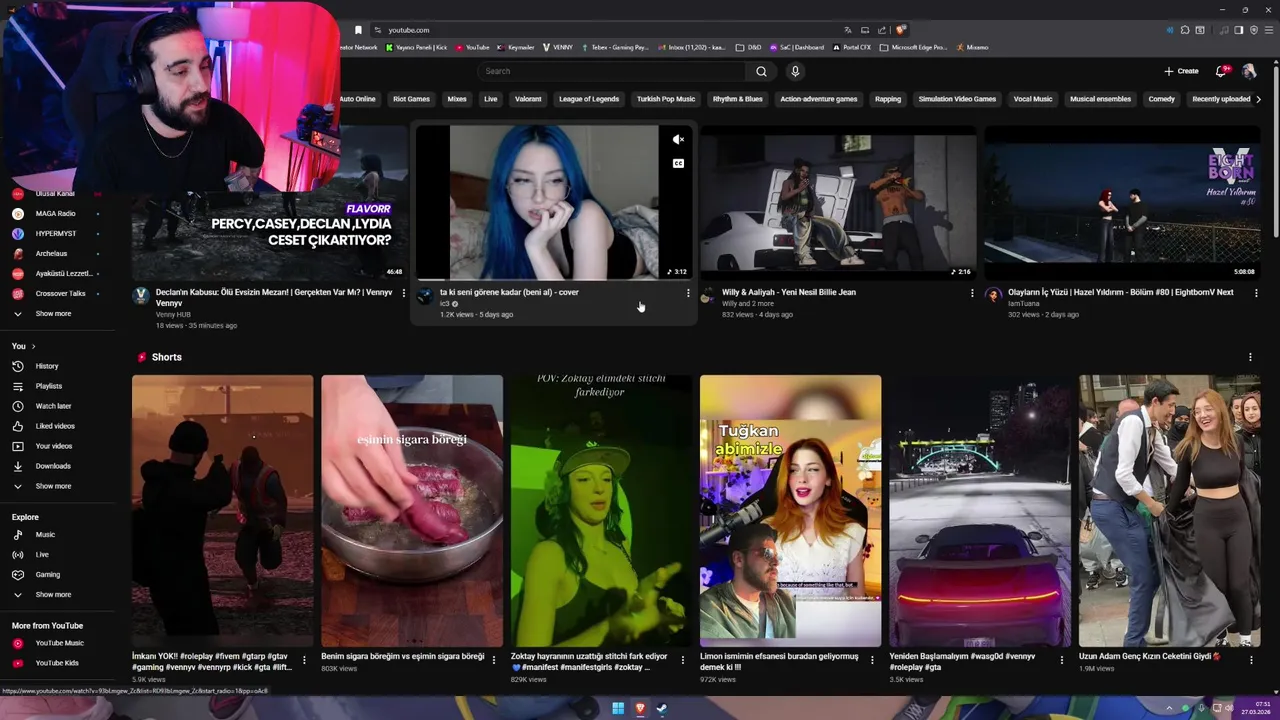Open History from the sidebar
Image resolution: width=1280 pixels, height=720 pixels.
(x=48, y=366)
